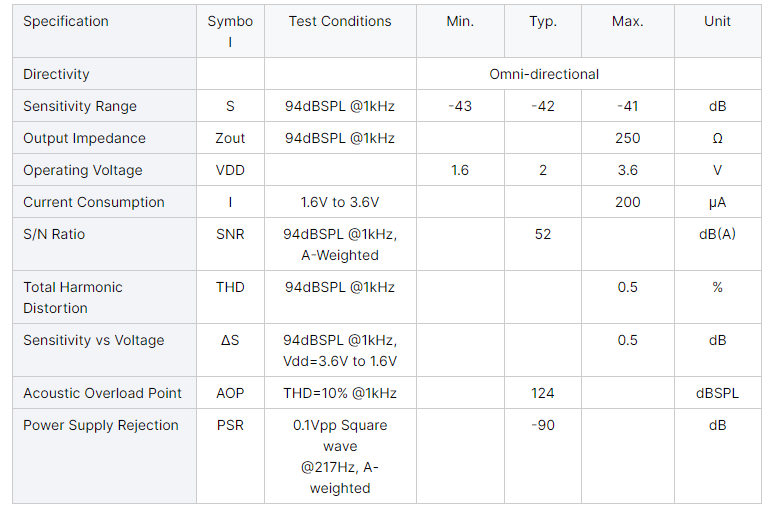Select the dB(A) unit cell

pos(717,234)
